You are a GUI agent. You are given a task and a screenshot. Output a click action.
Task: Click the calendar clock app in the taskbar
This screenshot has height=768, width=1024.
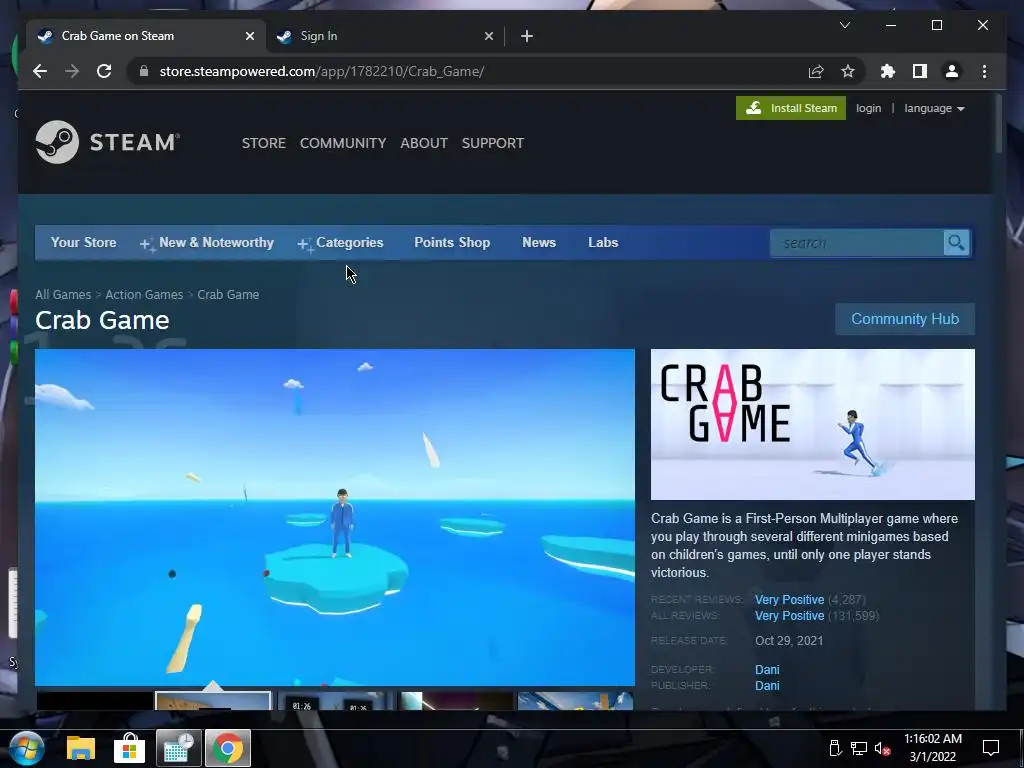click(178, 748)
